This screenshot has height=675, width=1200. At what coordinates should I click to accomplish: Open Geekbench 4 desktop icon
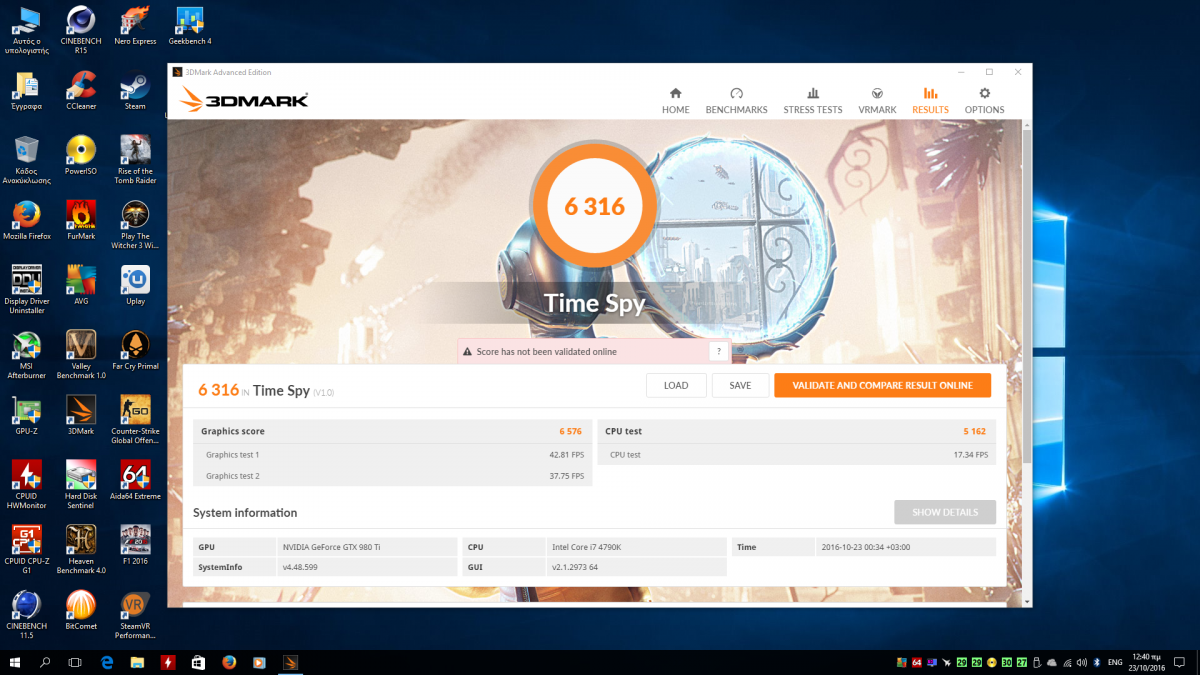coord(190,26)
